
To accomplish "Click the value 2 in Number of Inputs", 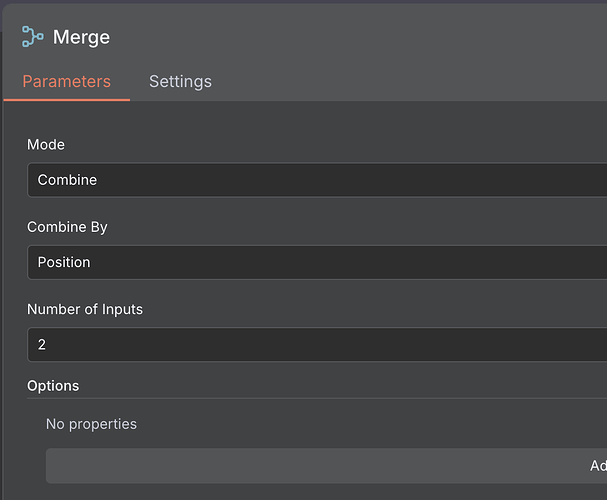I will [42, 344].
